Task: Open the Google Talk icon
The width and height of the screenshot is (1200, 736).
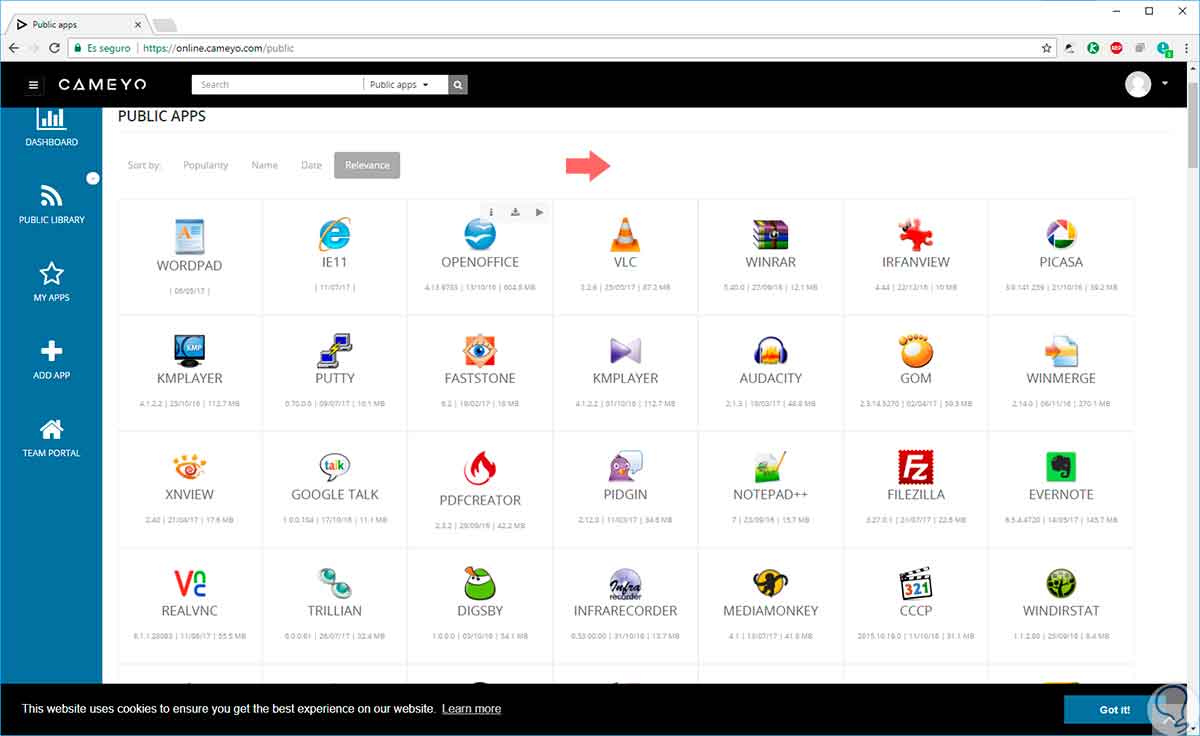Action: 334,467
